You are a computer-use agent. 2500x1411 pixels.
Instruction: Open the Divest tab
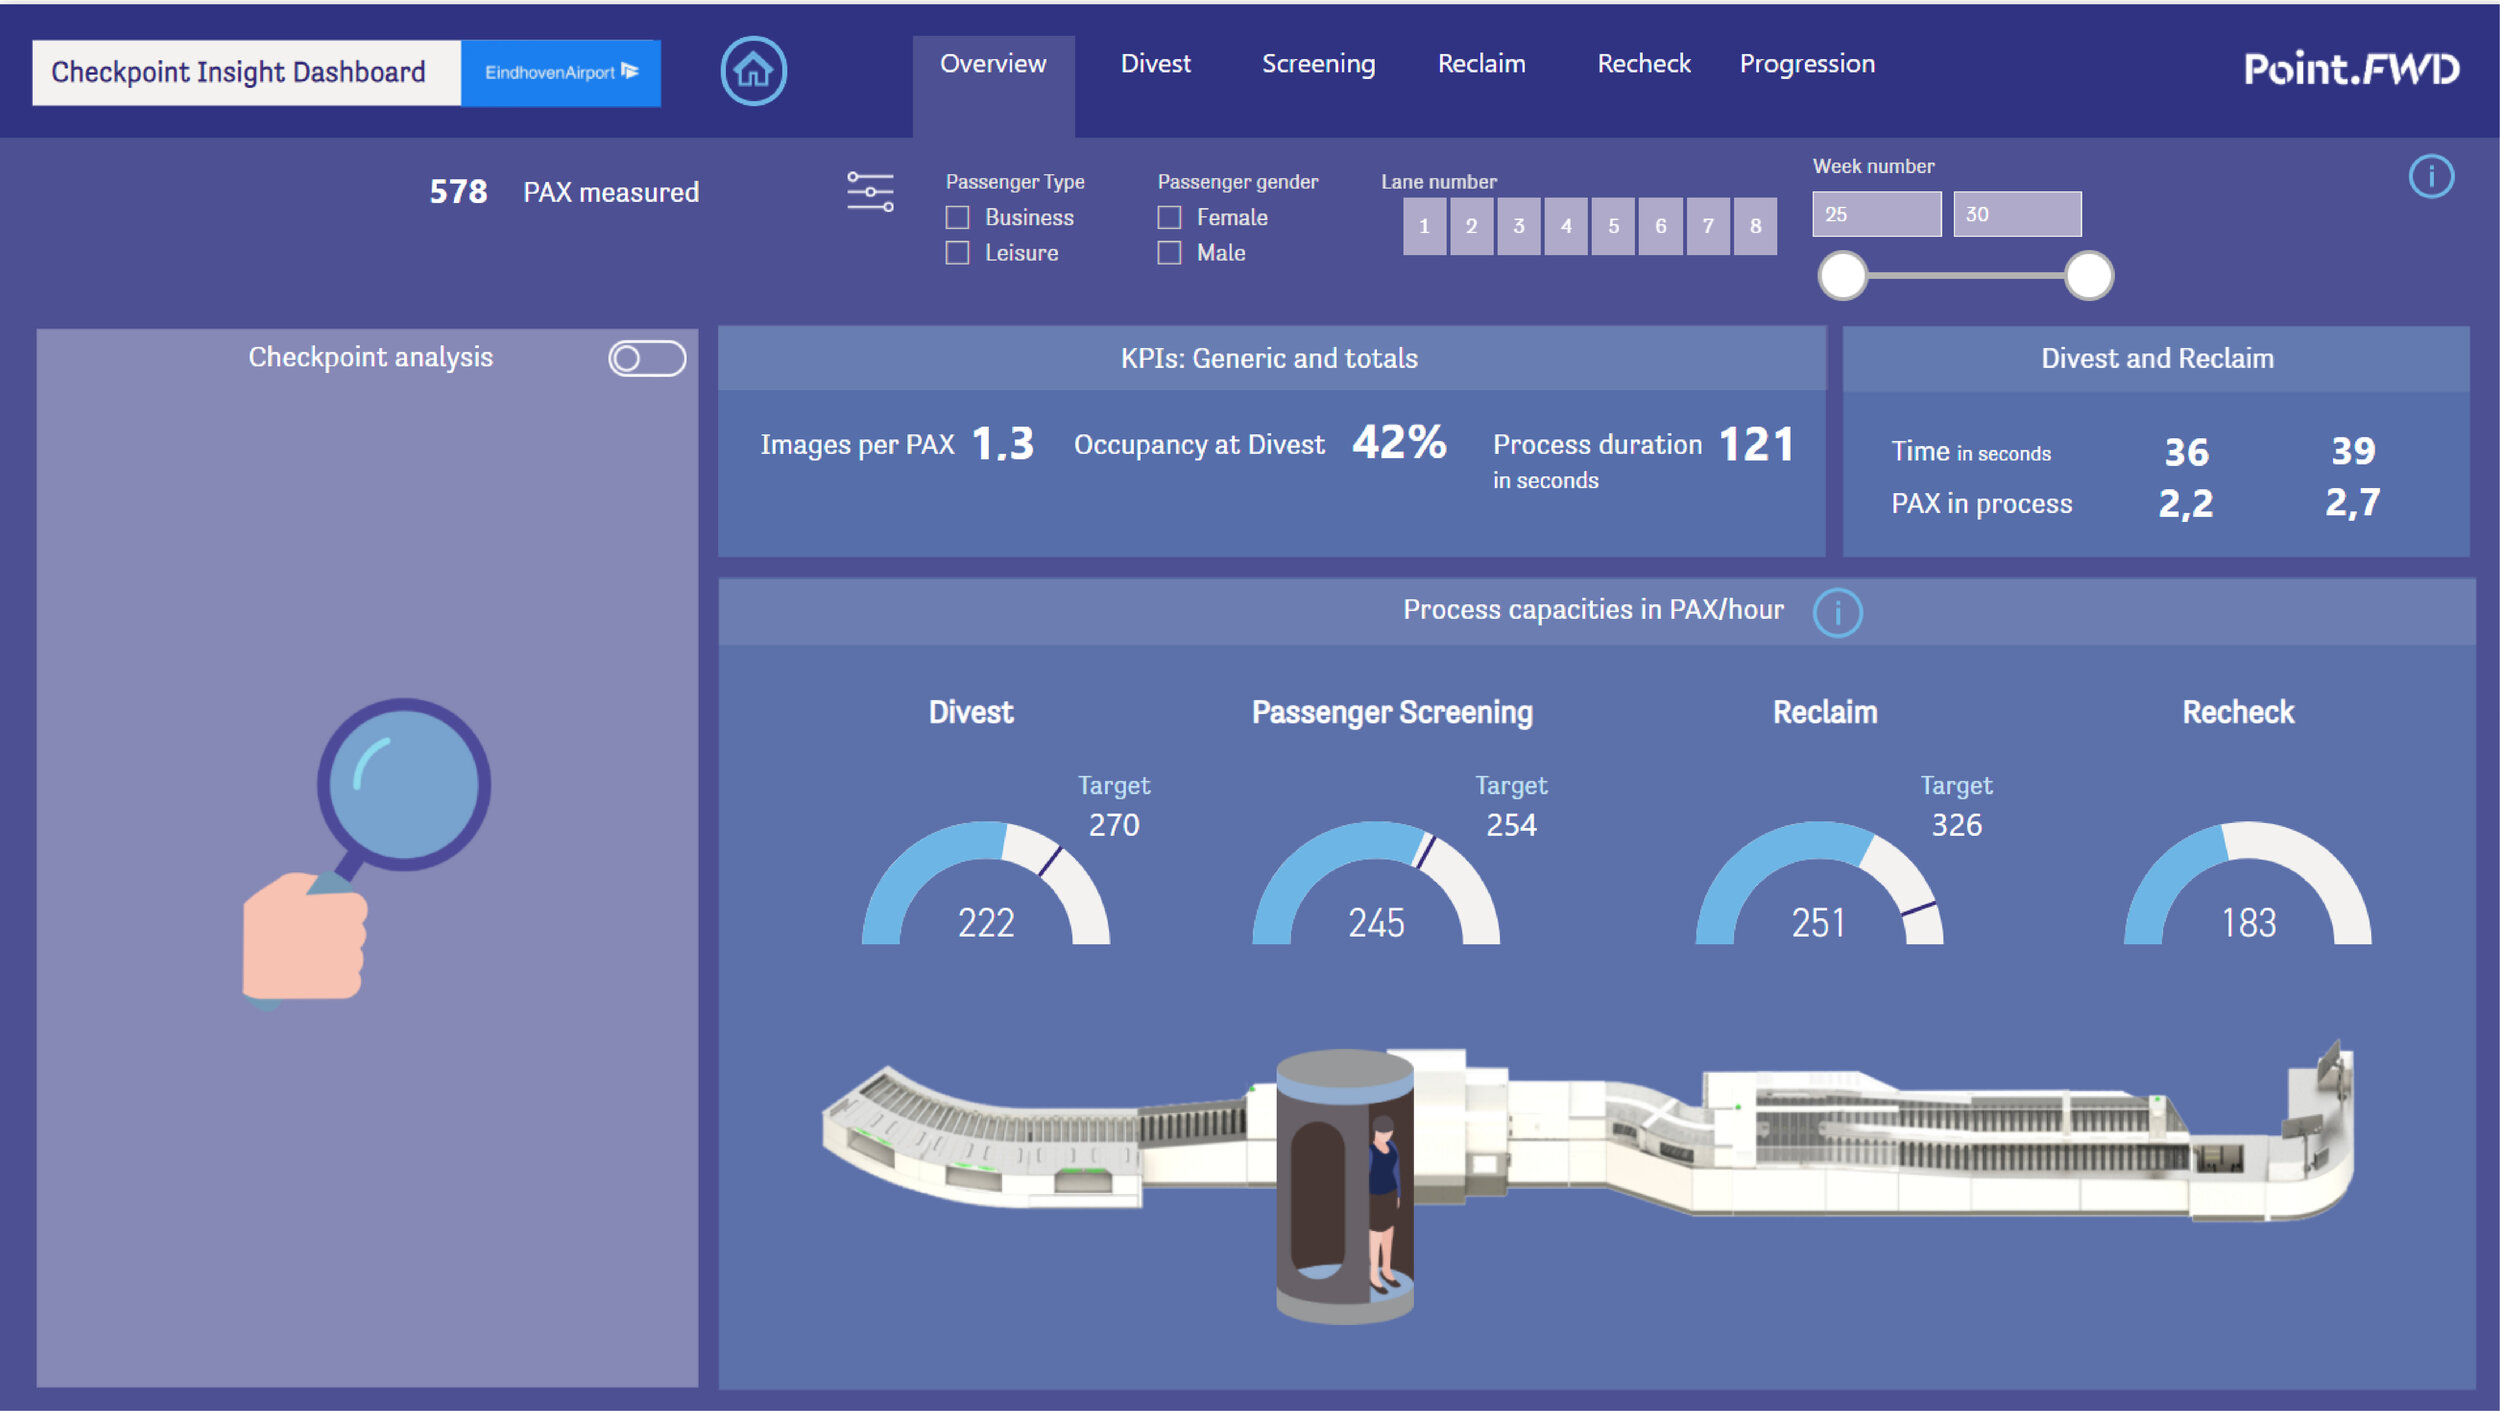pos(1155,64)
